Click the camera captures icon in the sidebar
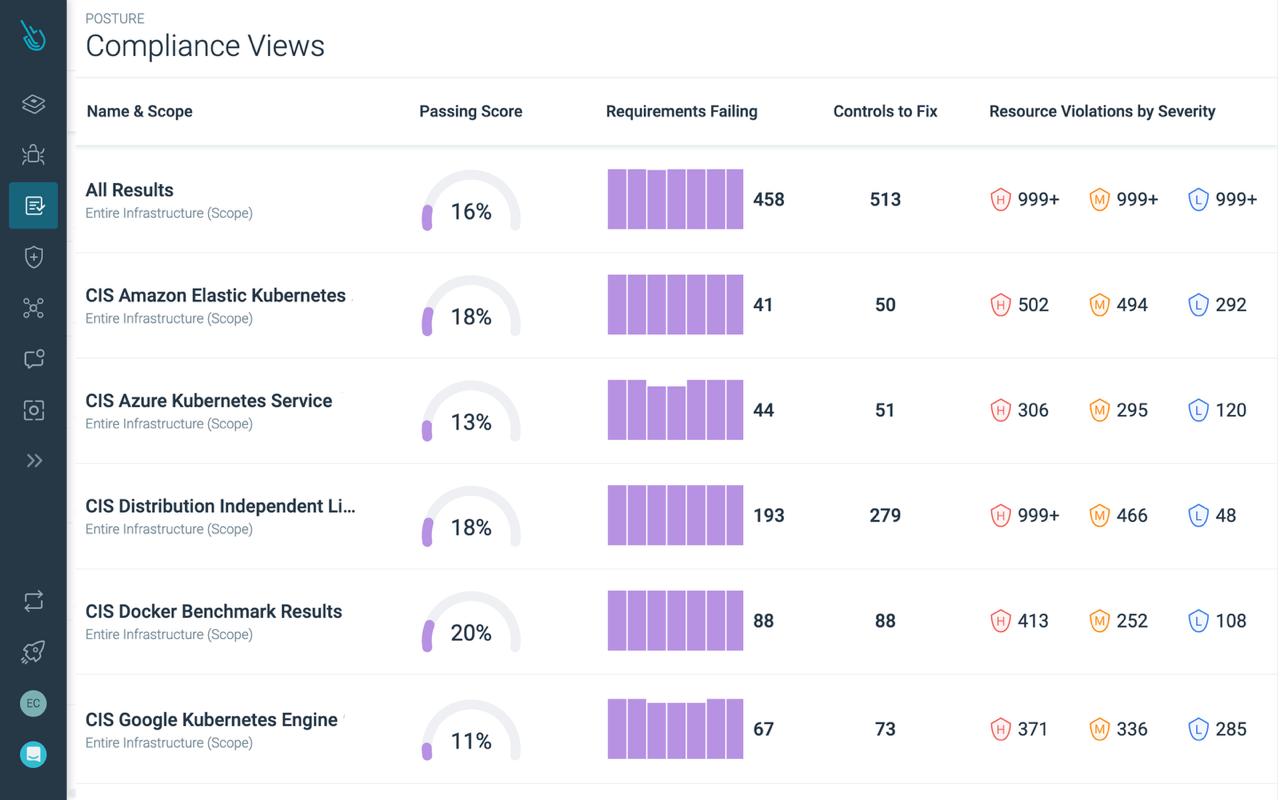This screenshot has height=800, width=1280. pos(33,409)
